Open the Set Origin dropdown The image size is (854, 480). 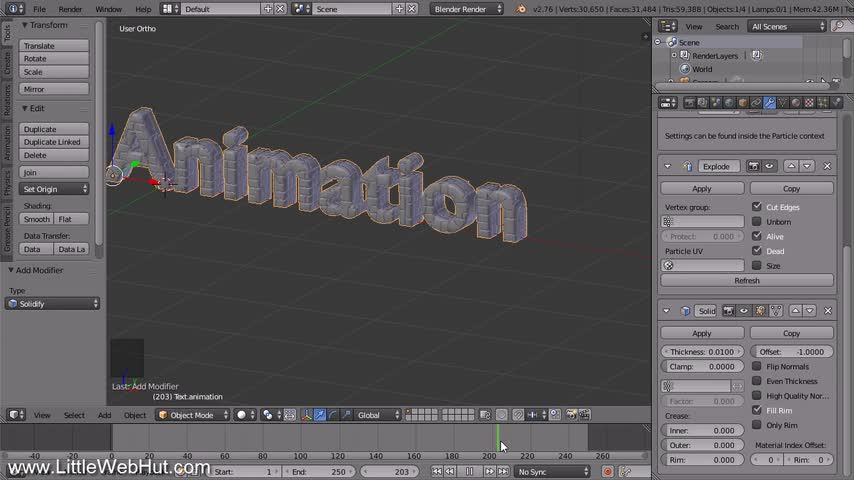point(54,189)
